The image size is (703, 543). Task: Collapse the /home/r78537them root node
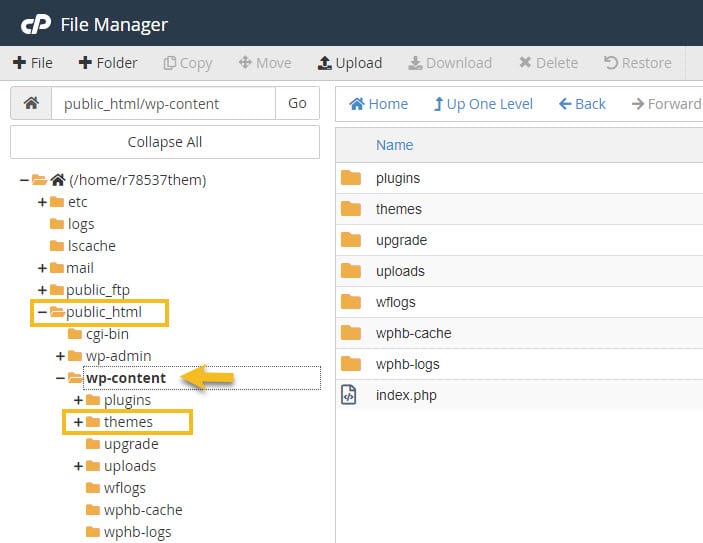24,180
